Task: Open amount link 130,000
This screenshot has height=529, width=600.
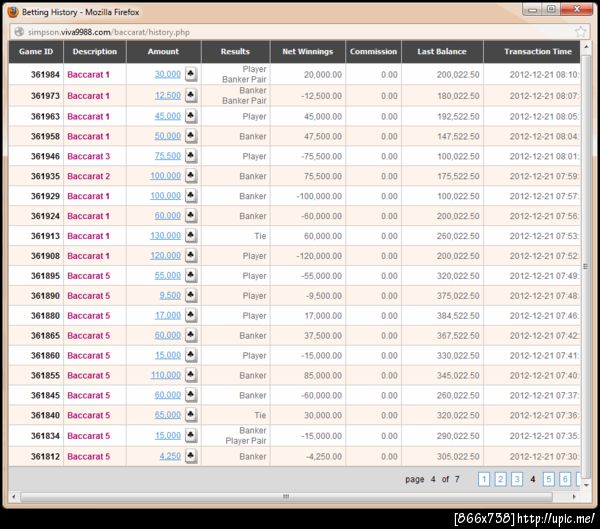Action: (x=165, y=235)
